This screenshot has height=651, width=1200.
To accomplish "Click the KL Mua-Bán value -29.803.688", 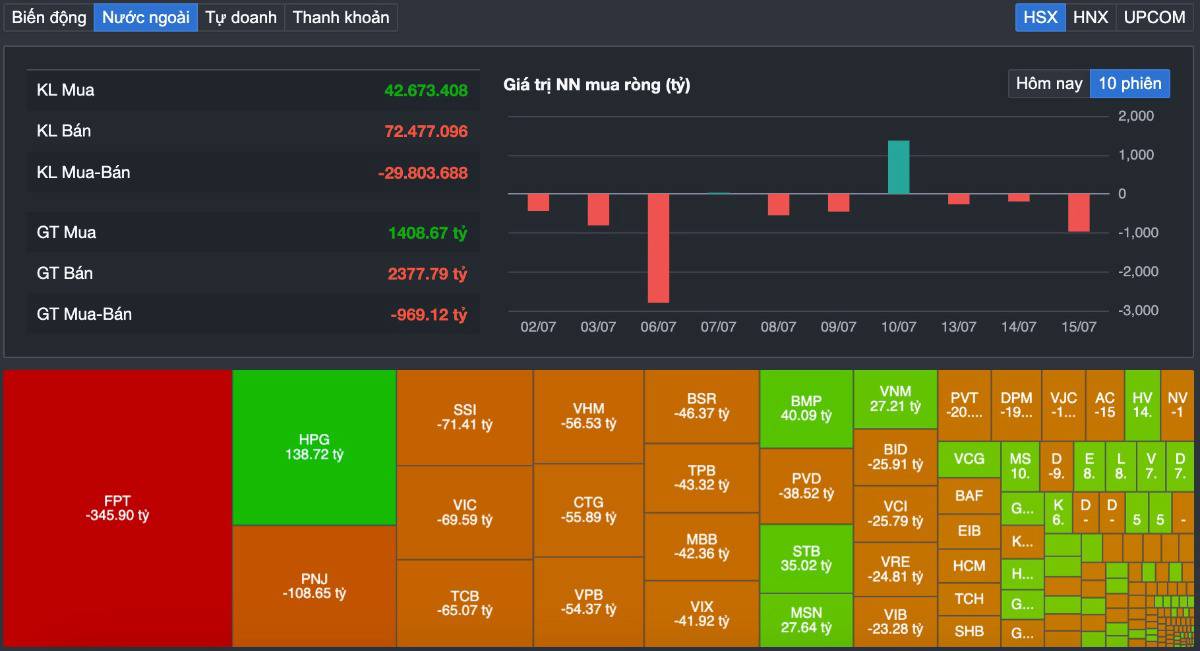I will pos(423,172).
